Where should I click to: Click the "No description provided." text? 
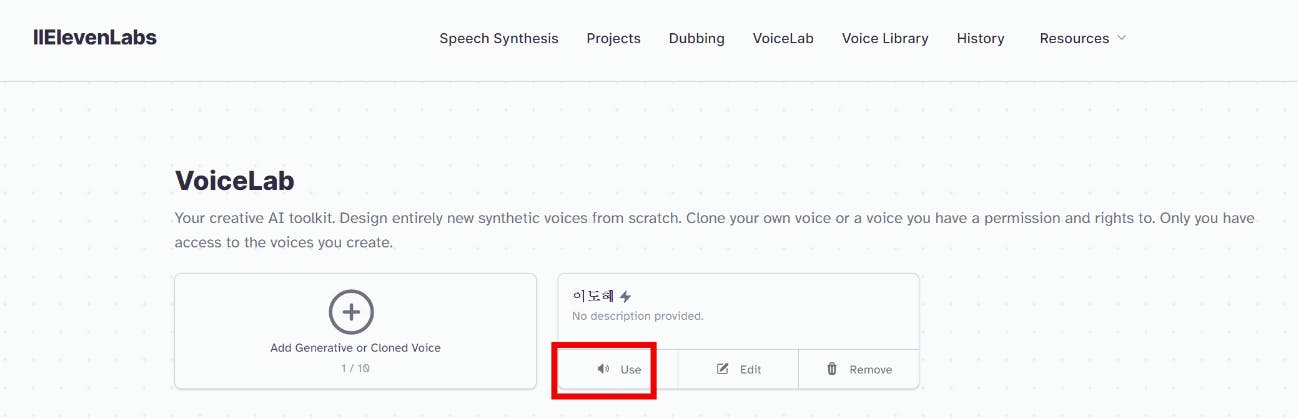(x=637, y=316)
